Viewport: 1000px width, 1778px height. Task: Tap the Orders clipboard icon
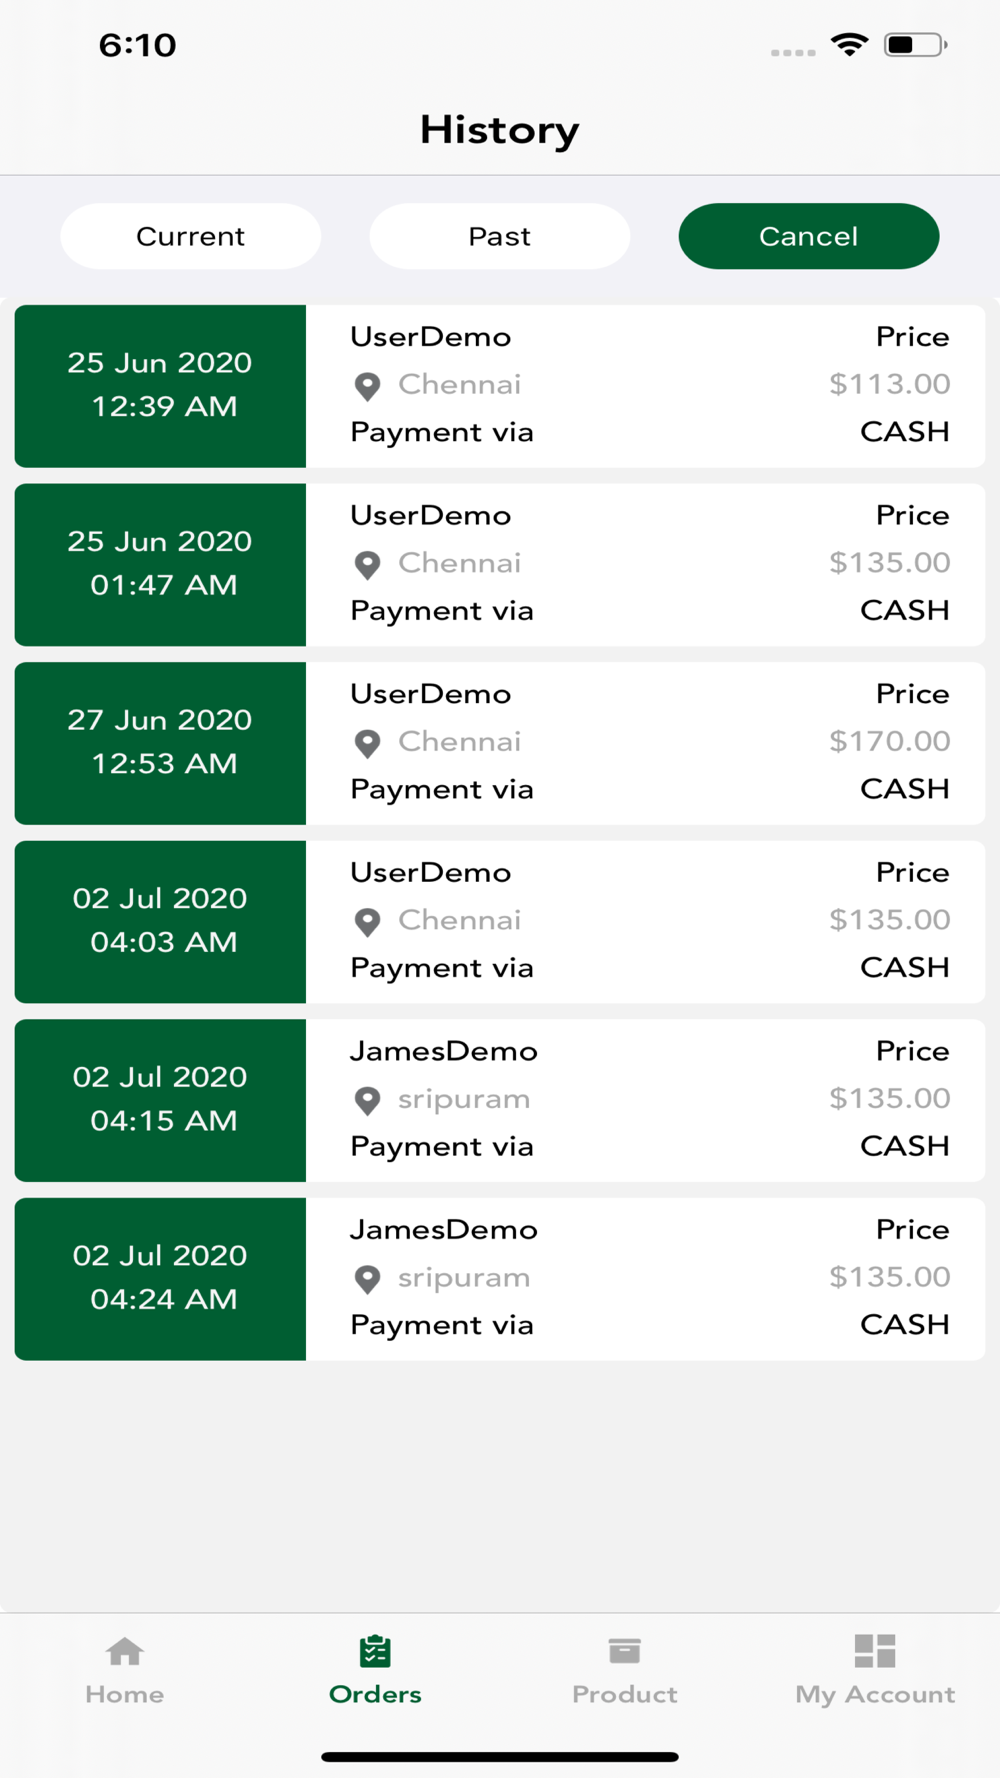tap(375, 1651)
